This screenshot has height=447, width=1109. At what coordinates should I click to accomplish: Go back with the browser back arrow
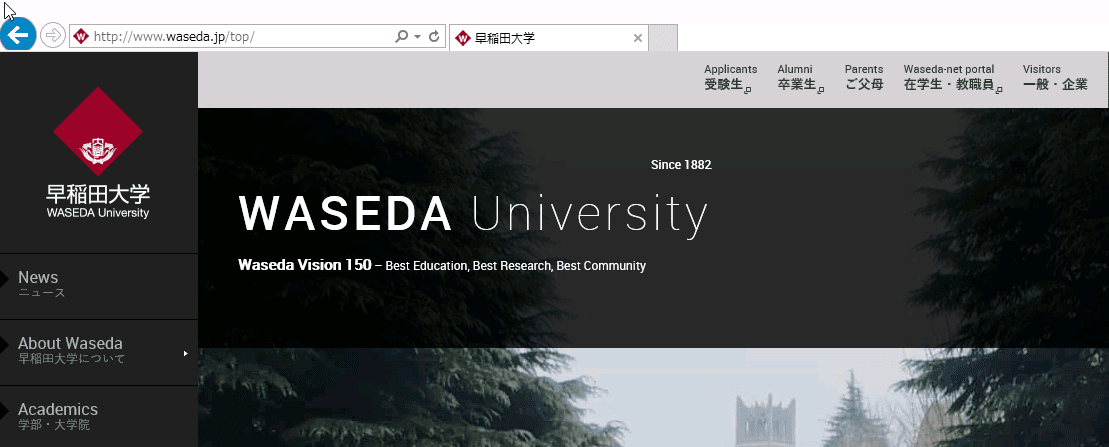click(17, 34)
